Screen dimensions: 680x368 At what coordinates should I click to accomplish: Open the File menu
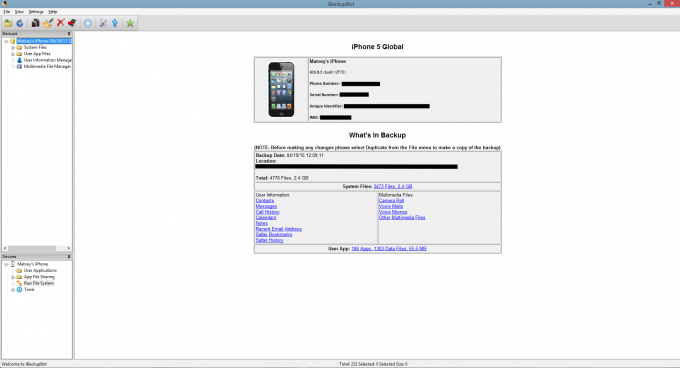coord(7,12)
